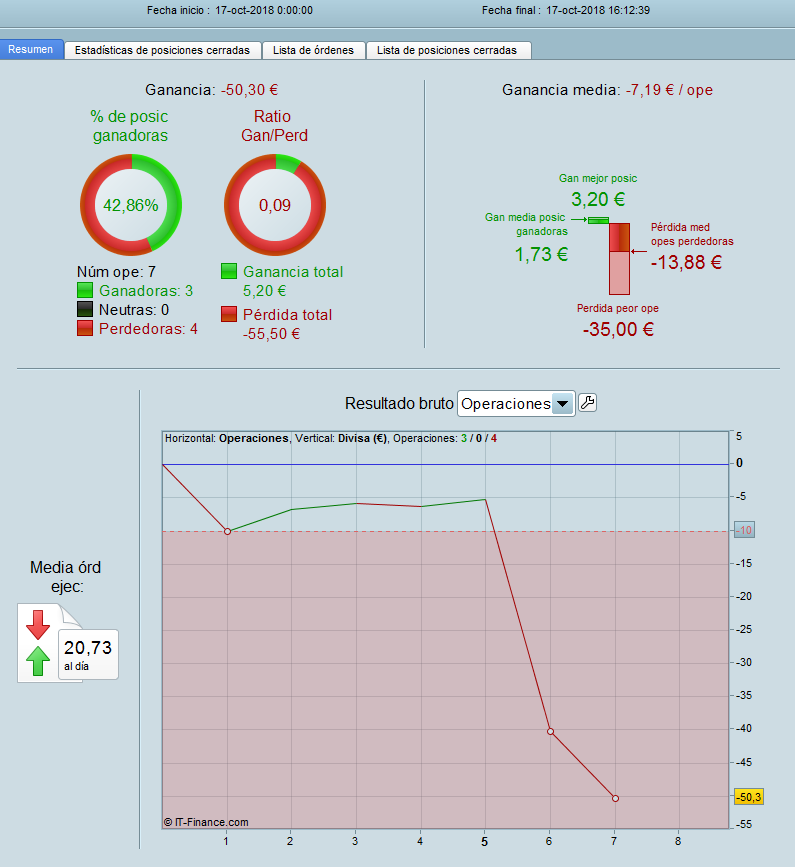This screenshot has width=795, height=867.
Task: Click the orders executed arrows icon
Action: point(39,643)
